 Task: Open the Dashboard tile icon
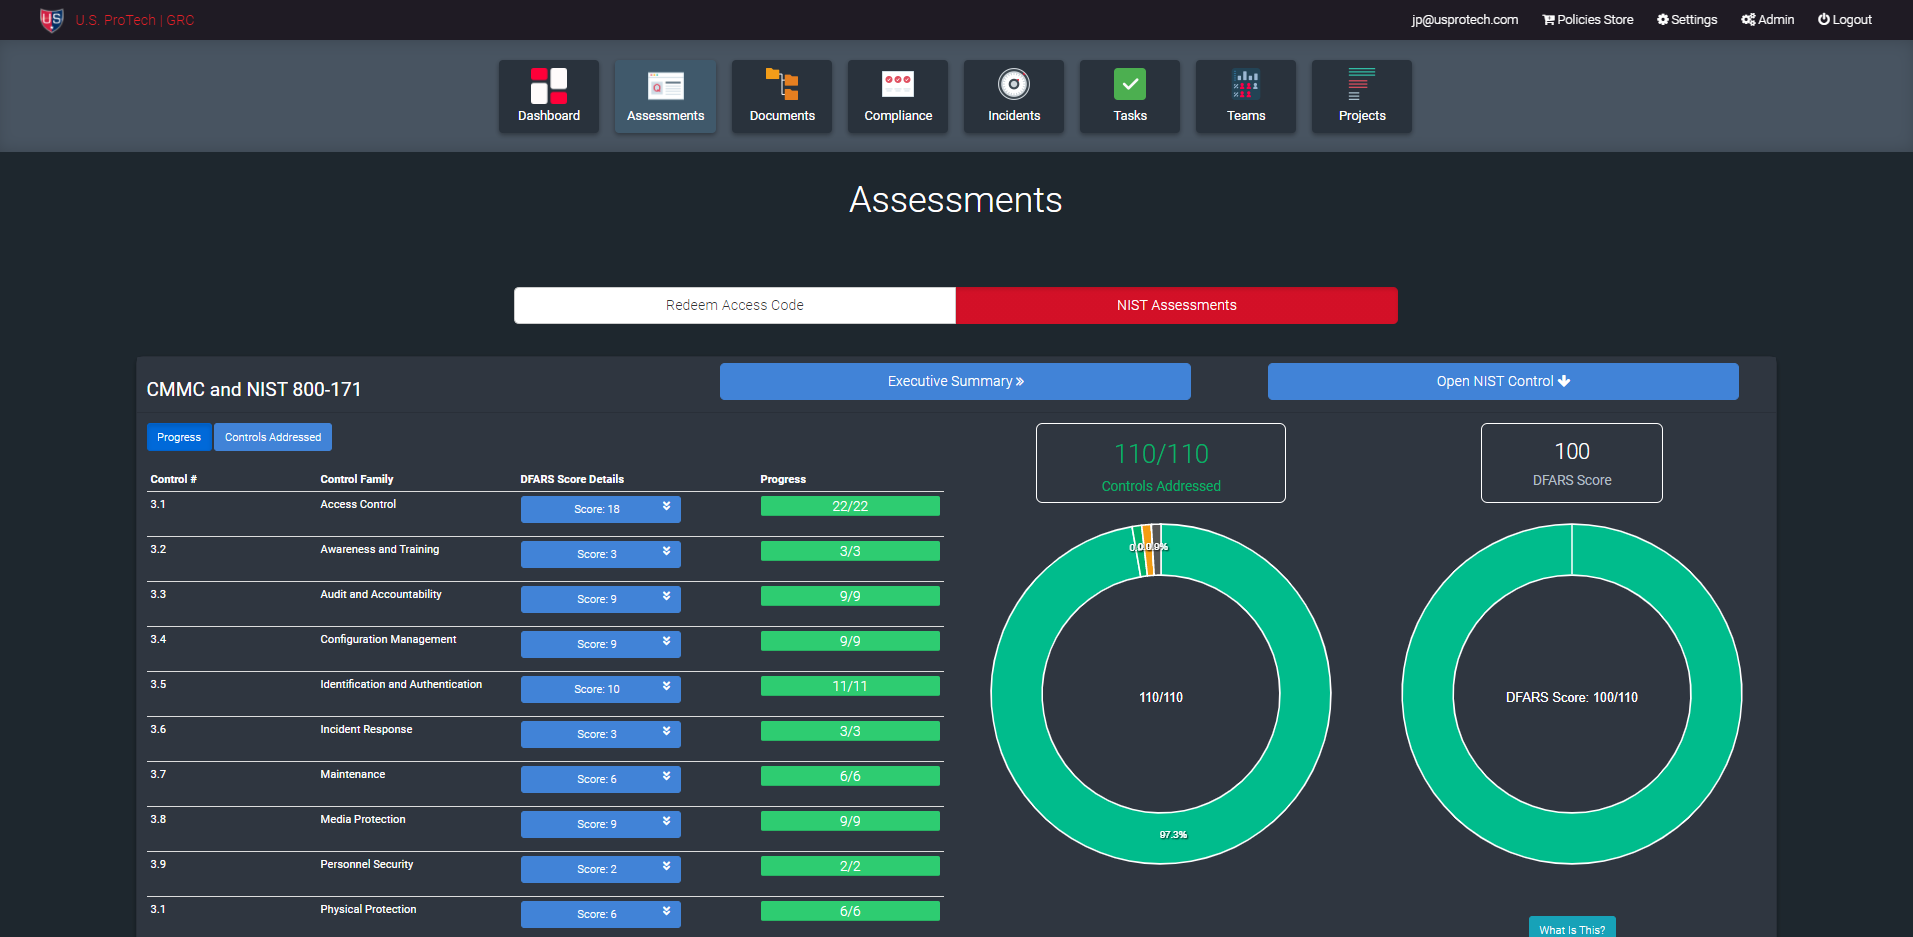click(x=549, y=86)
